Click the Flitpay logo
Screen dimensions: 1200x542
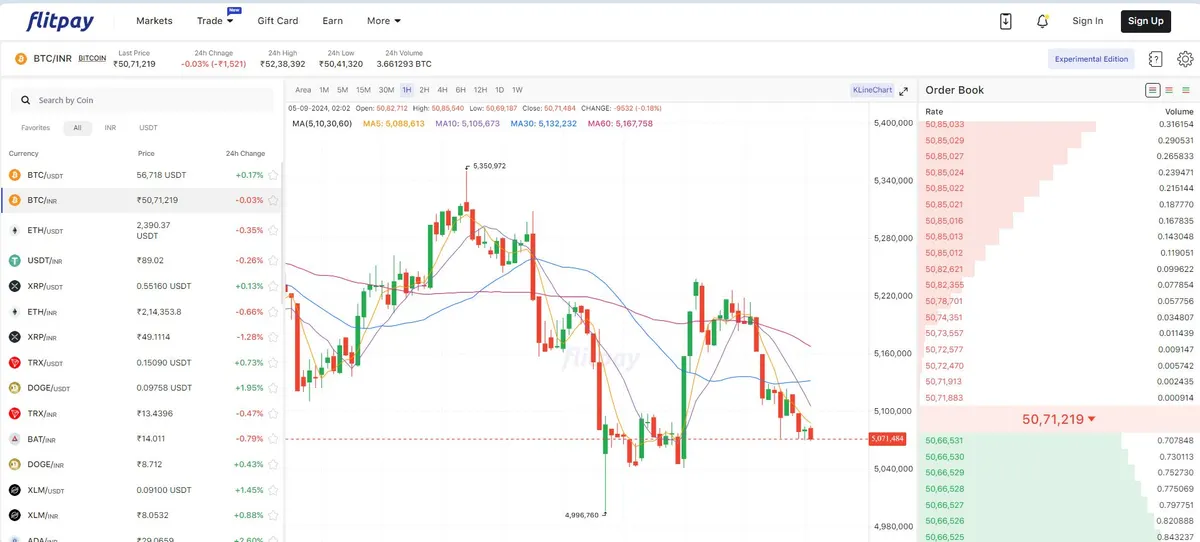61,20
